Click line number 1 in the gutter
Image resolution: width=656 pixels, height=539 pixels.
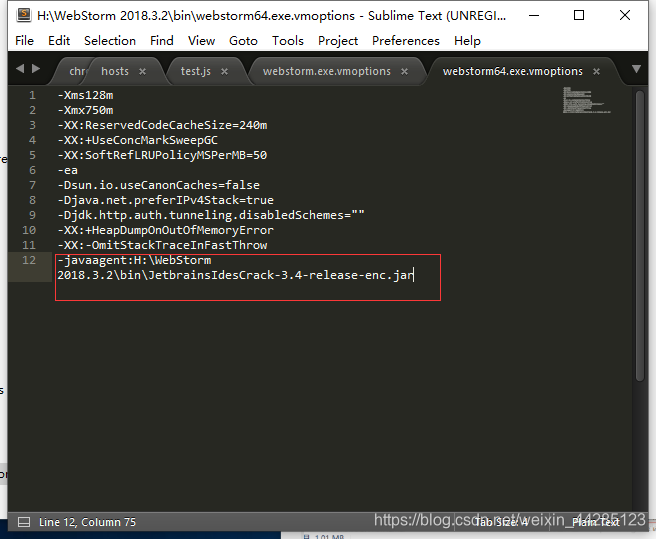pos(32,95)
